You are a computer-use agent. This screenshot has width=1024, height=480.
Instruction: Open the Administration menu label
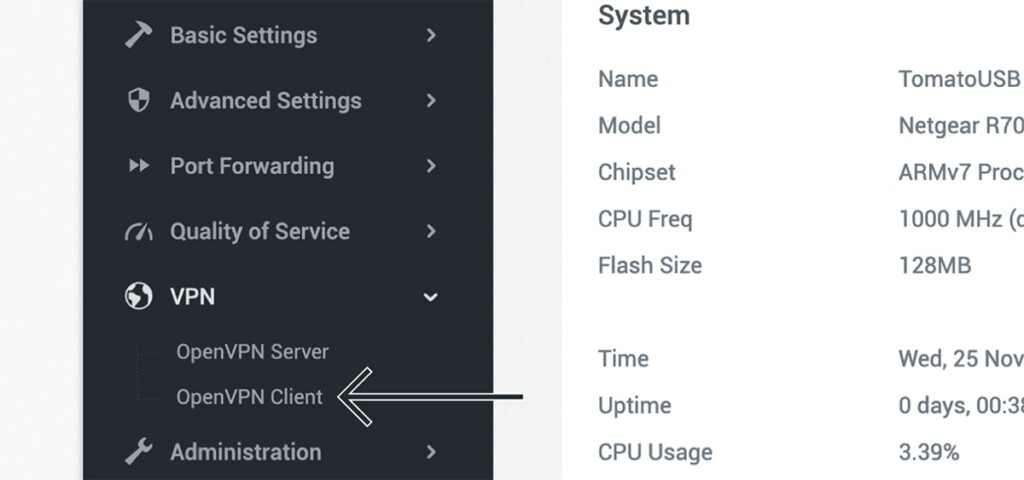click(246, 452)
